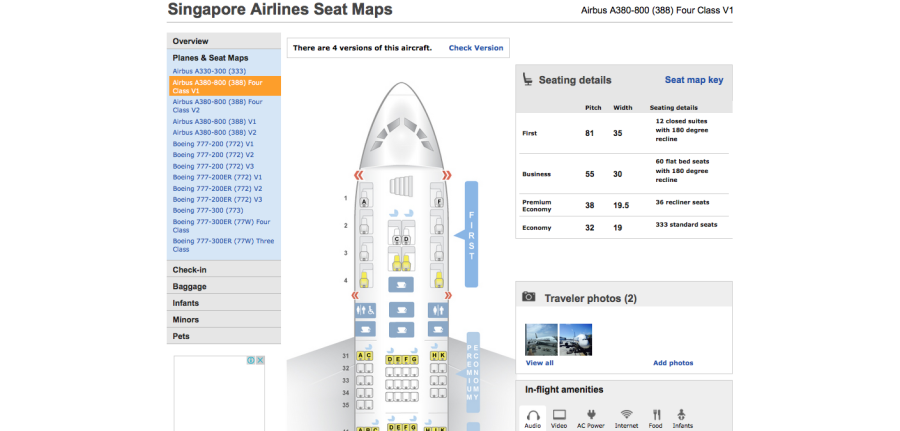Open the Overview sidebar tab
The image size is (900, 431).
(x=190, y=41)
